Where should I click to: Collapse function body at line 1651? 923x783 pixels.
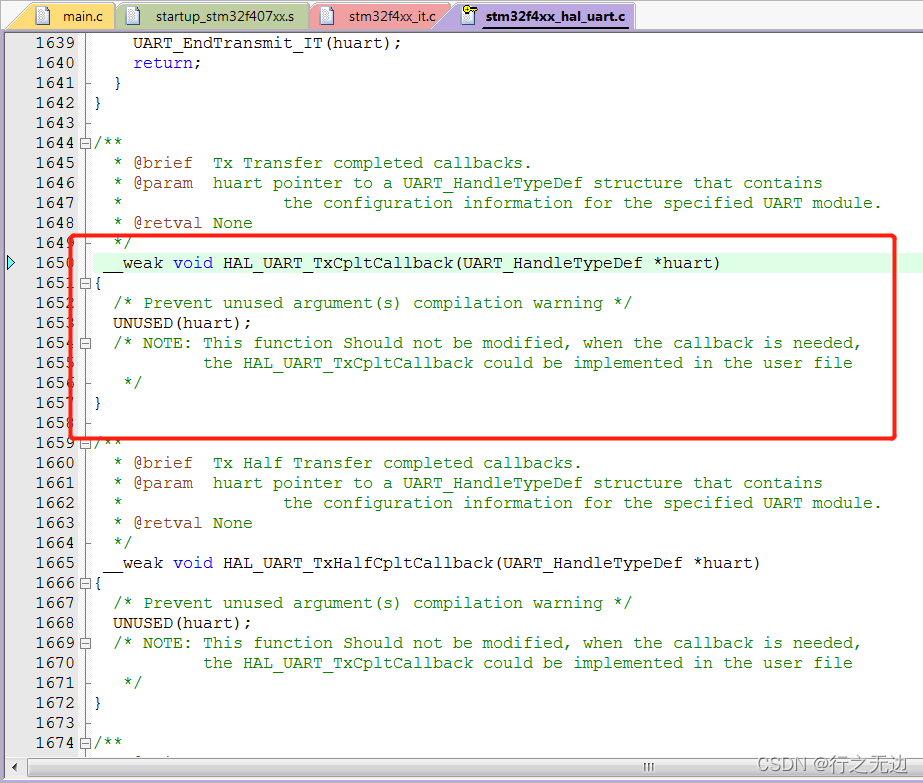(x=85, y=283)
